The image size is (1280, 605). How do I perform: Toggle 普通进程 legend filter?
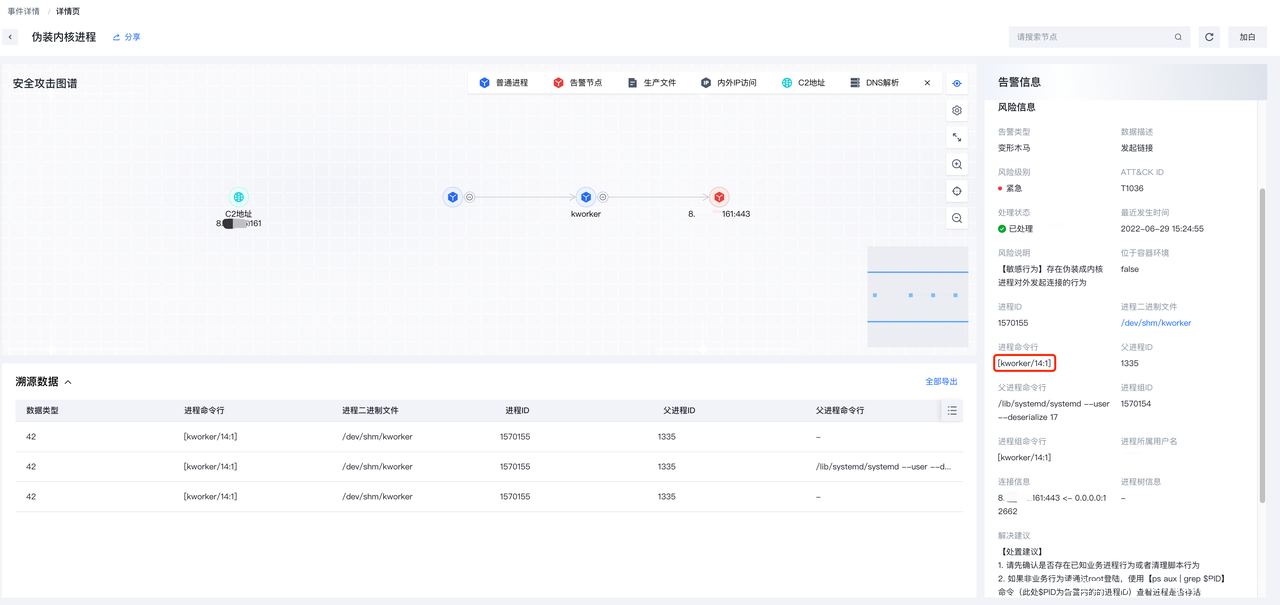(x=503, y=83)
